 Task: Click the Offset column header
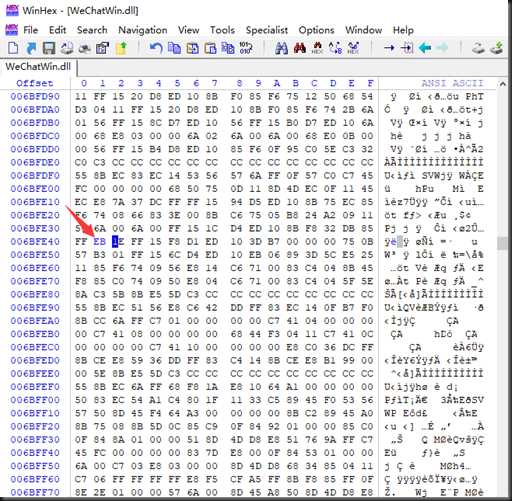[35, 83]
